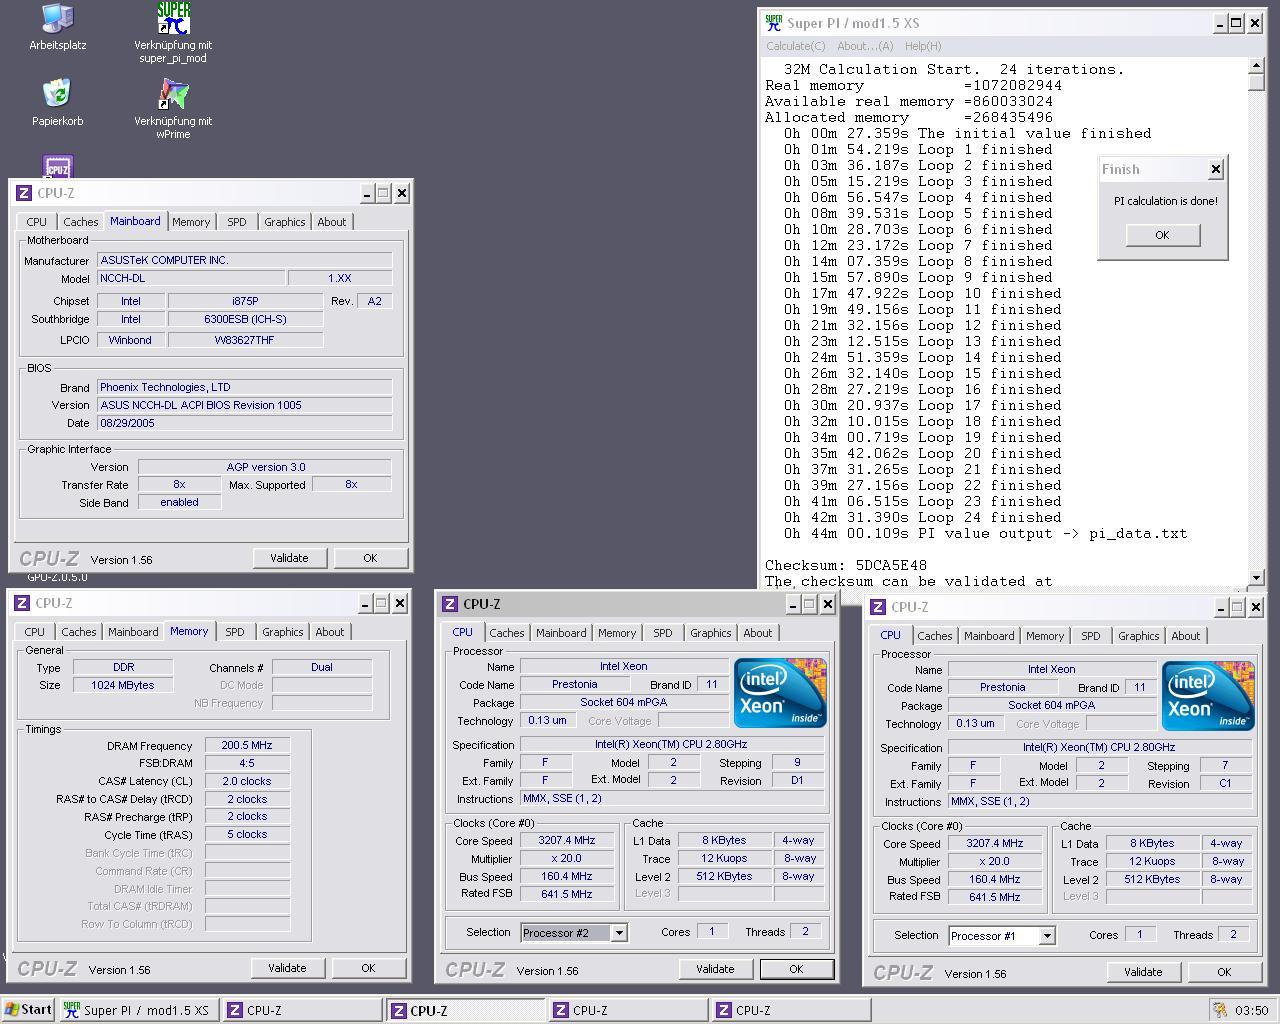This screenshot has height=1024, width=1280.
Task: Open Processor #2 selection dropdown
Action: 619,933
